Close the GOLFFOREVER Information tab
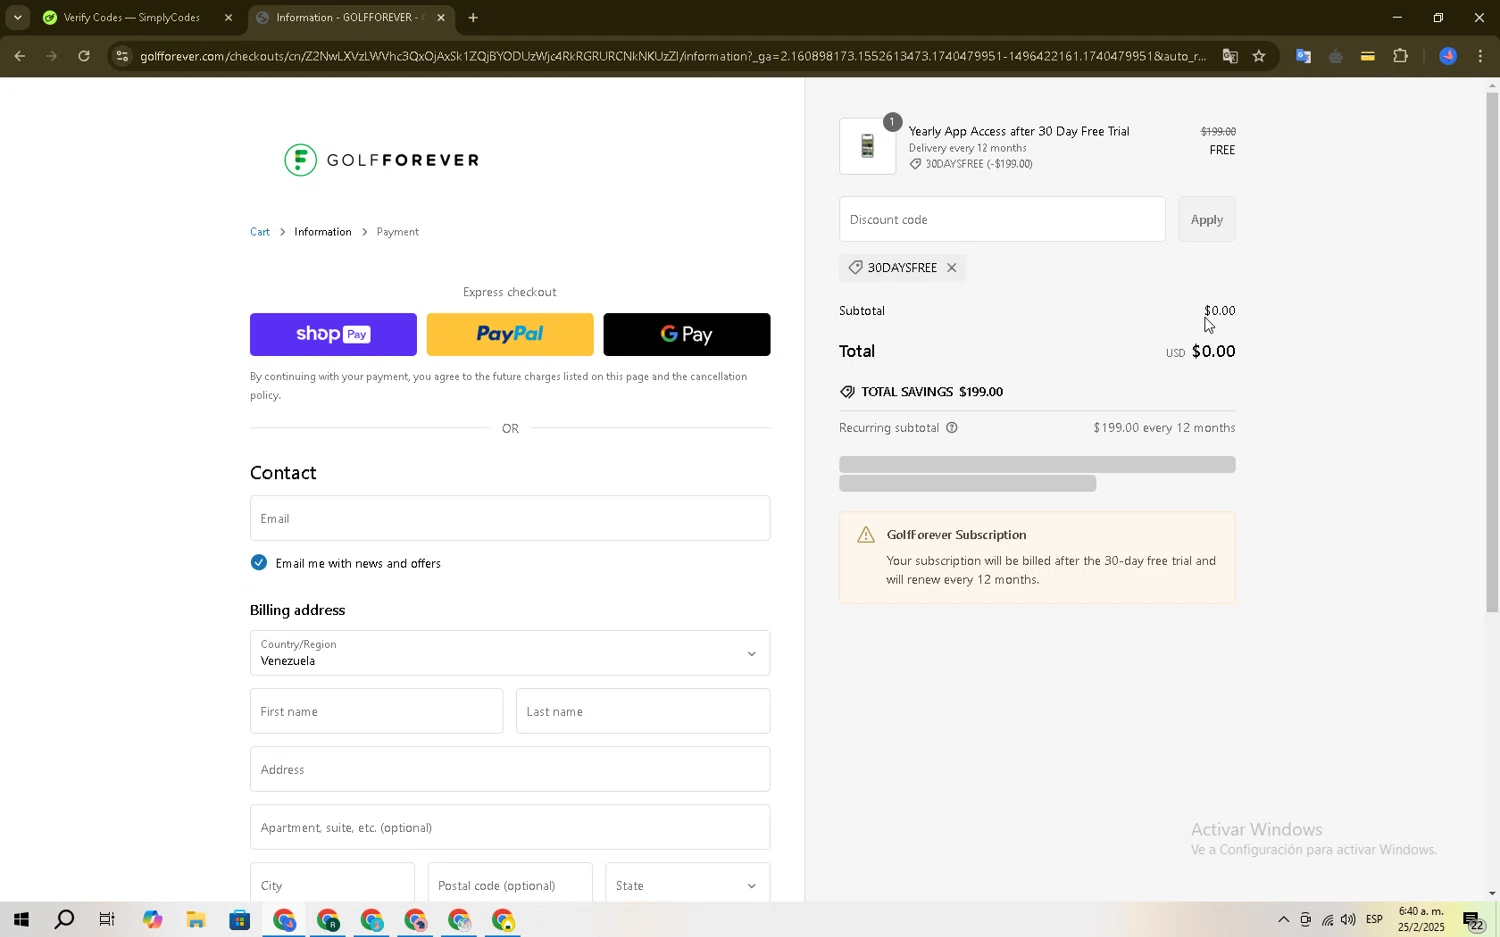 point(441,18)
